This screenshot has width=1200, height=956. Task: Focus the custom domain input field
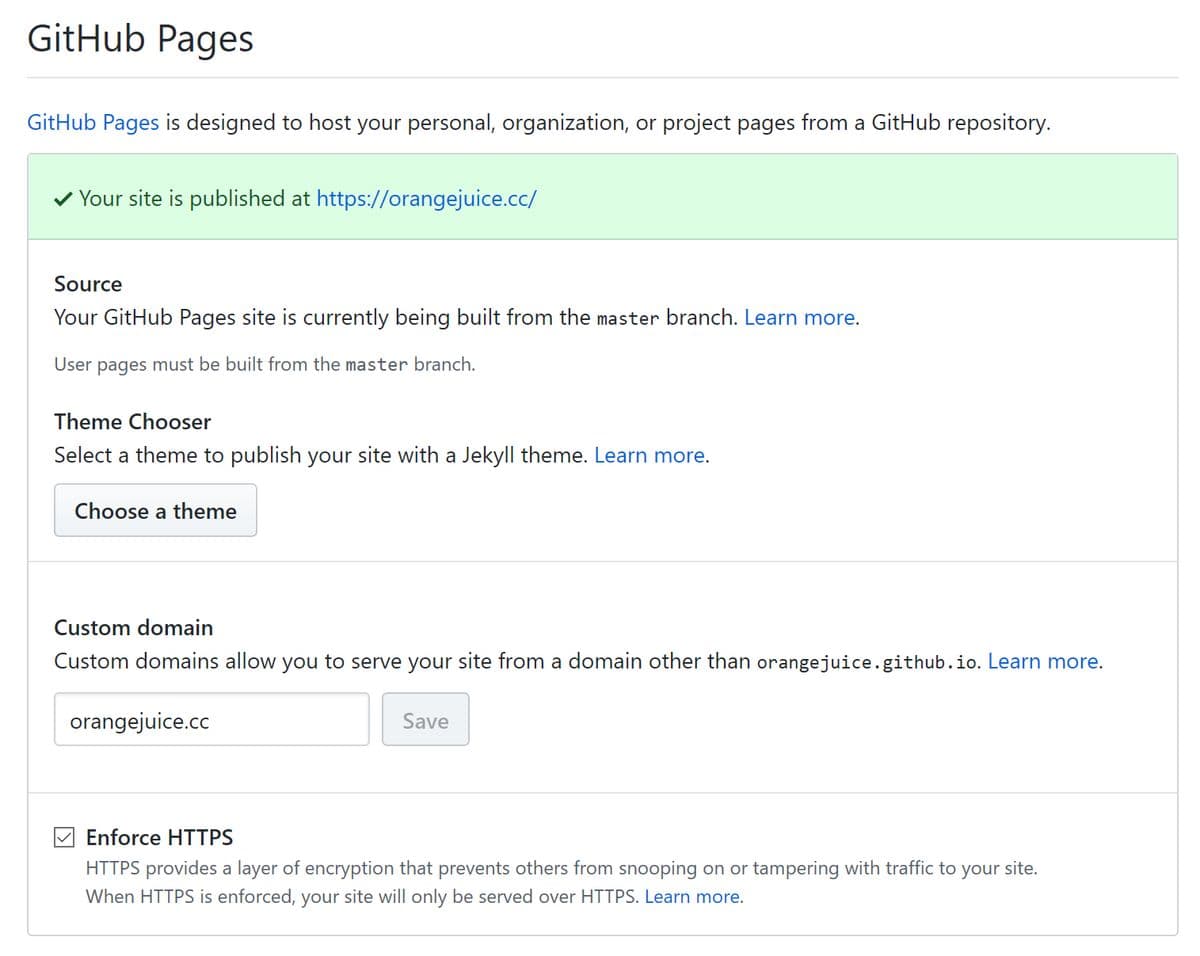pos(212,720)
